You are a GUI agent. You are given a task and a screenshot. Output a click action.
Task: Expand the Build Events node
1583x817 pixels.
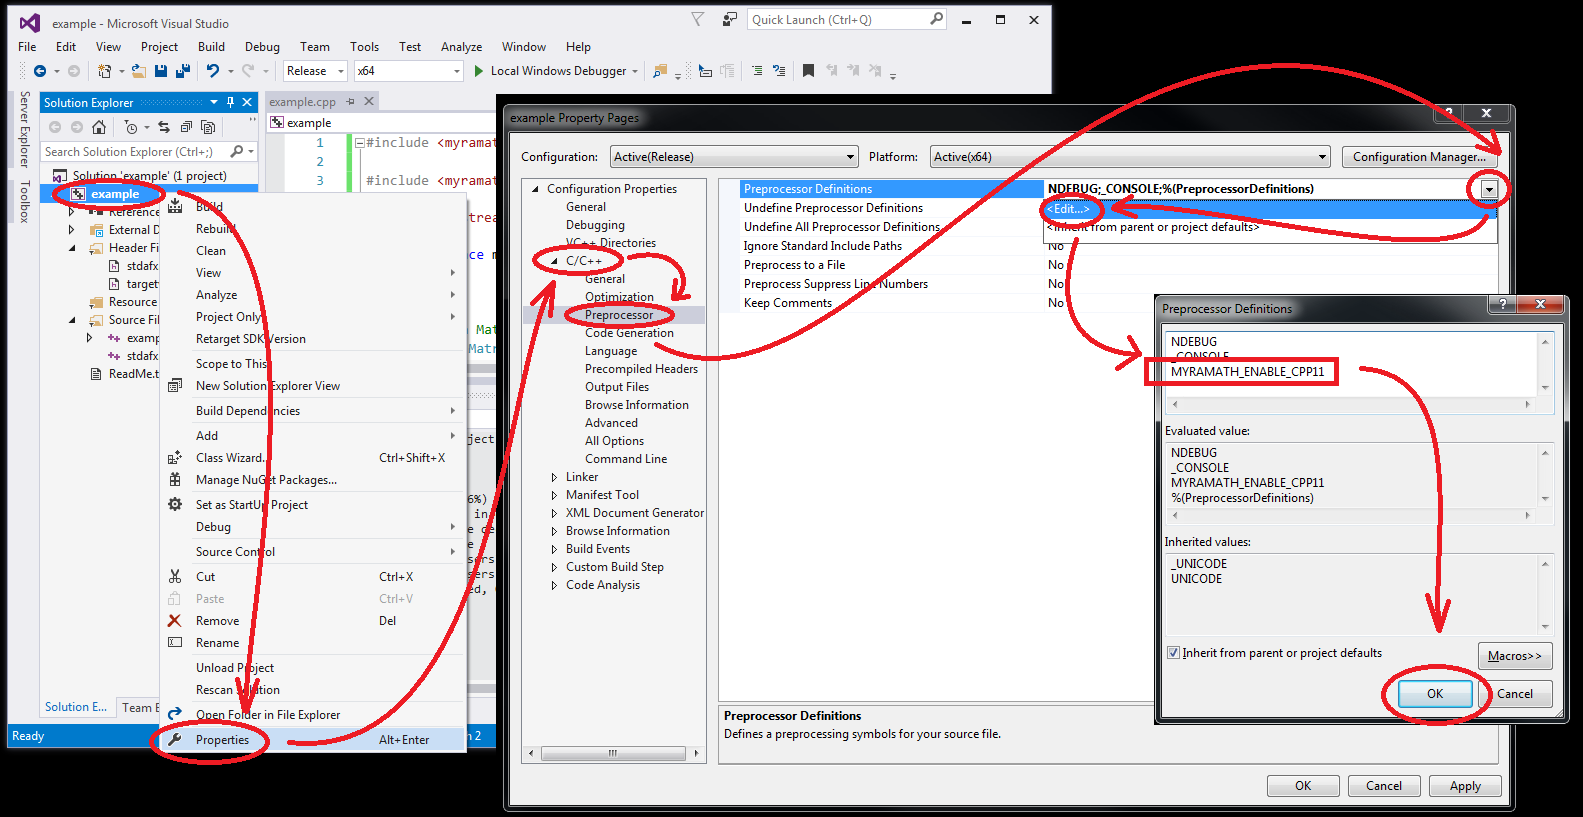[554, 549]
